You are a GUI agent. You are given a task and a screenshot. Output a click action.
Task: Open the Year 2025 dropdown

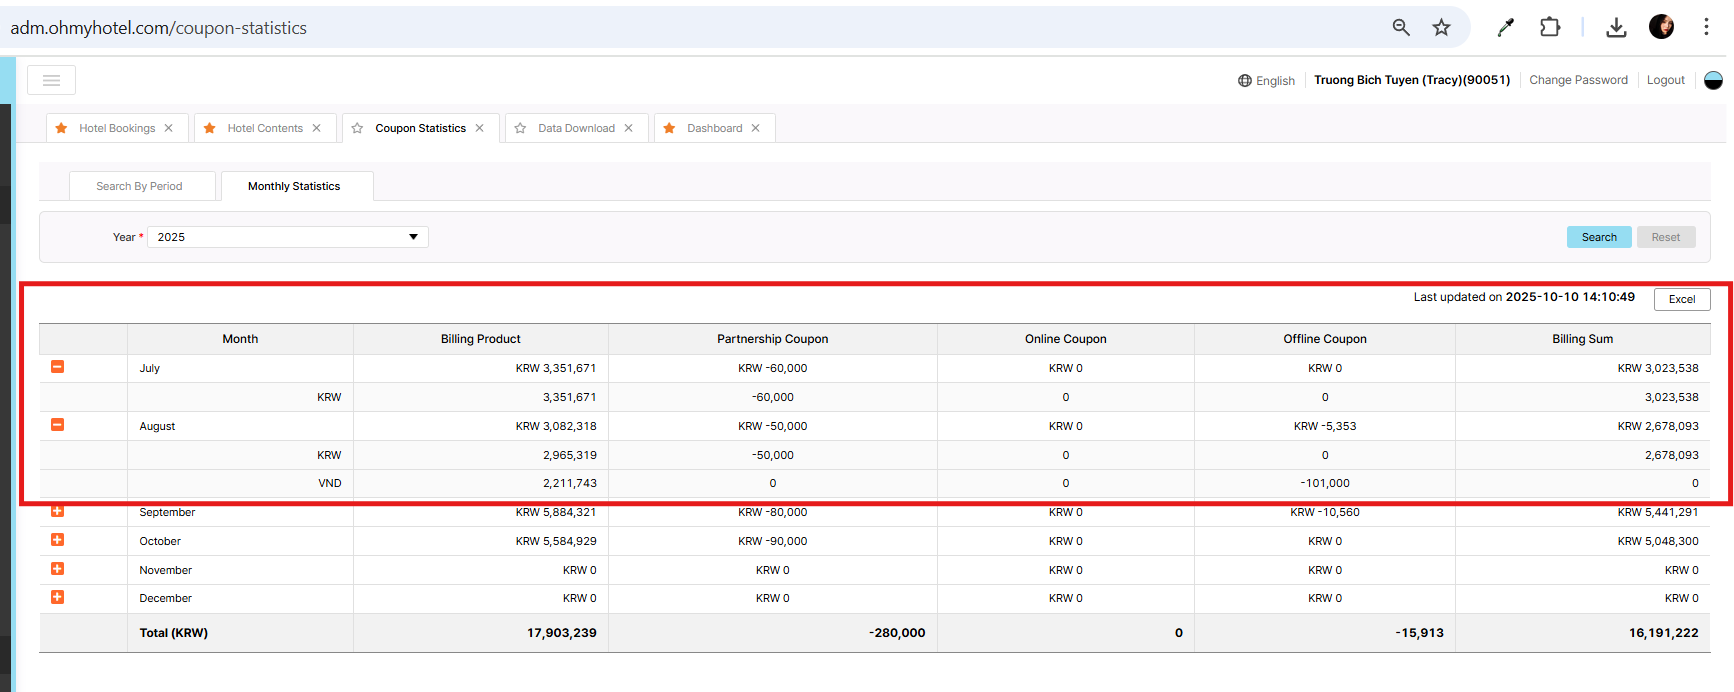pos(288,237)
